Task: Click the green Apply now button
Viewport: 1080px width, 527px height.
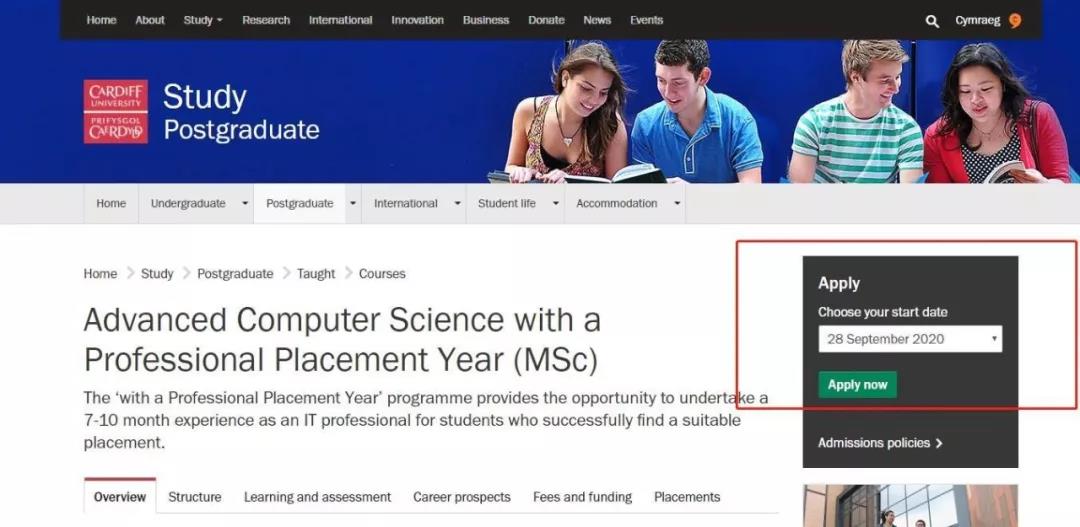Action: (858, 384)
